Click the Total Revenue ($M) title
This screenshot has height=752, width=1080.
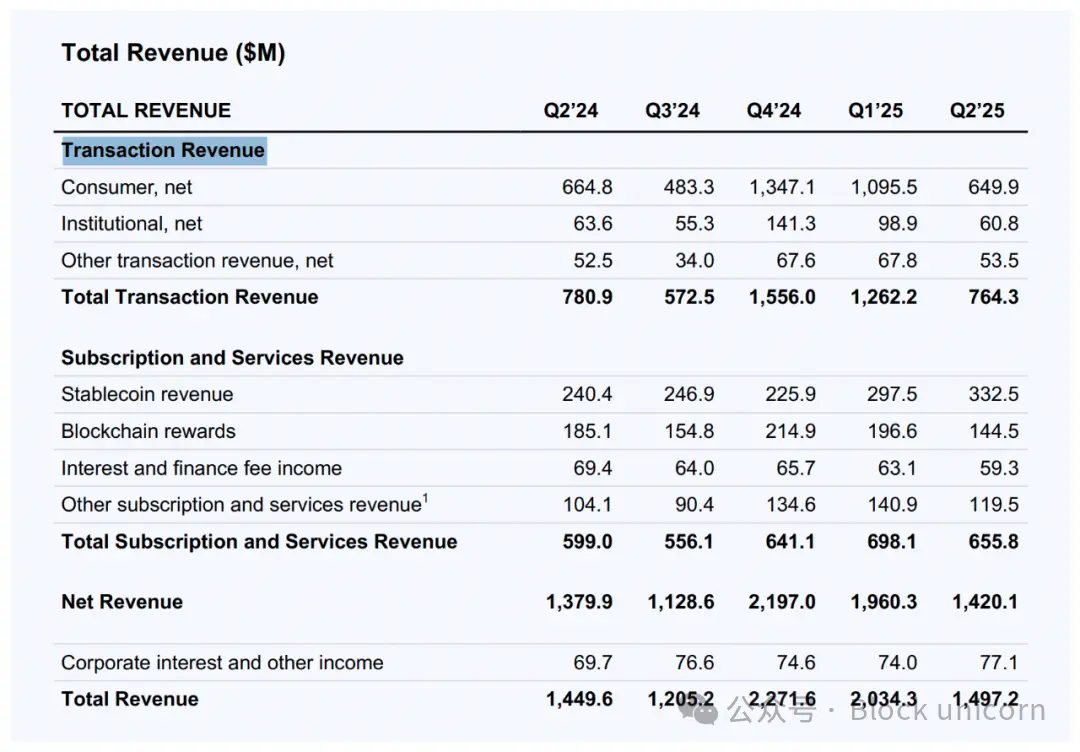click(173, 53)
